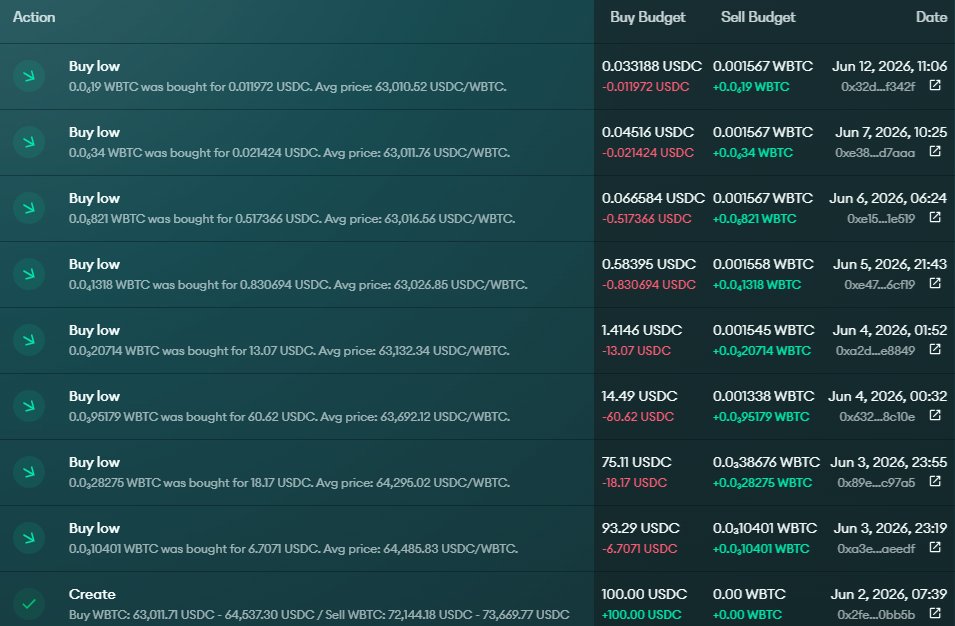Click description with avg price 63,016.56 USDC/WBTC

pos(292,219)
